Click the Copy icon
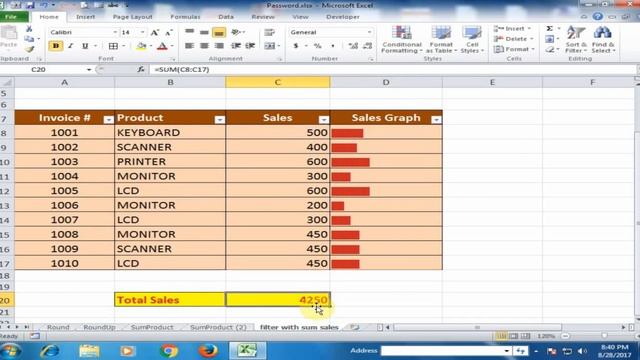This screenshot has width=640, height=360. click(x=29, y=39)
